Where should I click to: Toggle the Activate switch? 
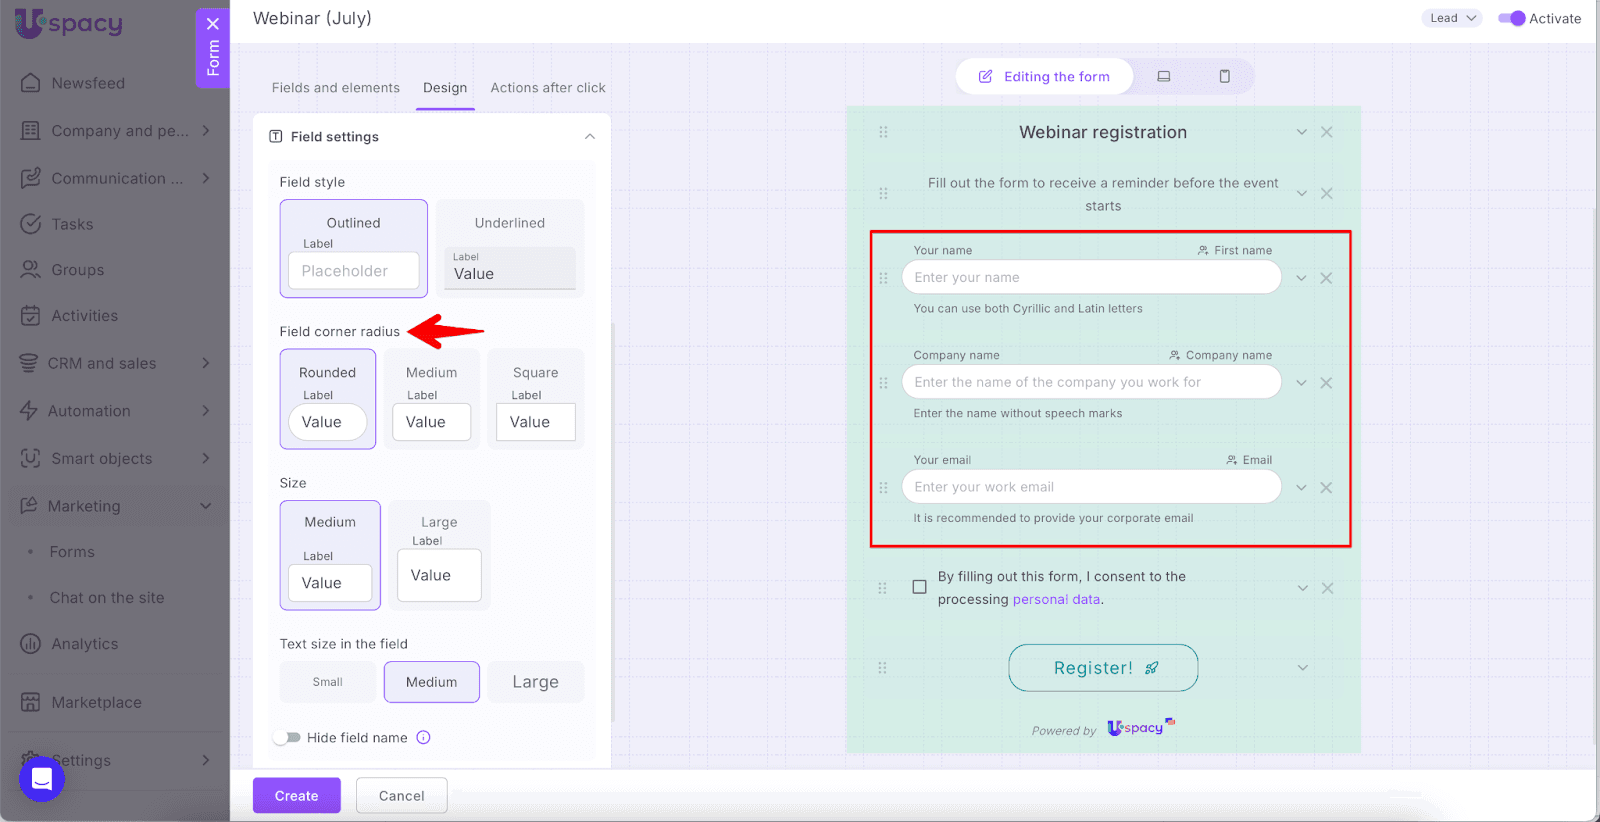coord(1511,18)
